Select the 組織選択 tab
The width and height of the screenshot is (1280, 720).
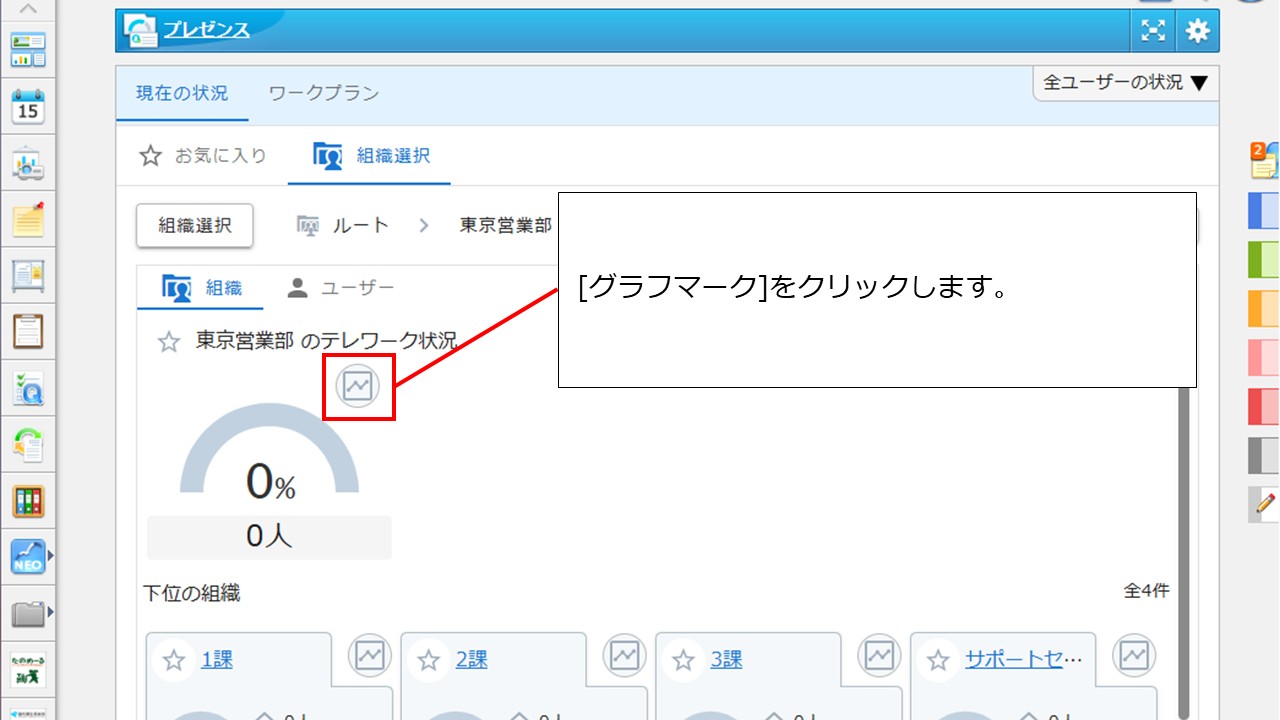point(370,155)
